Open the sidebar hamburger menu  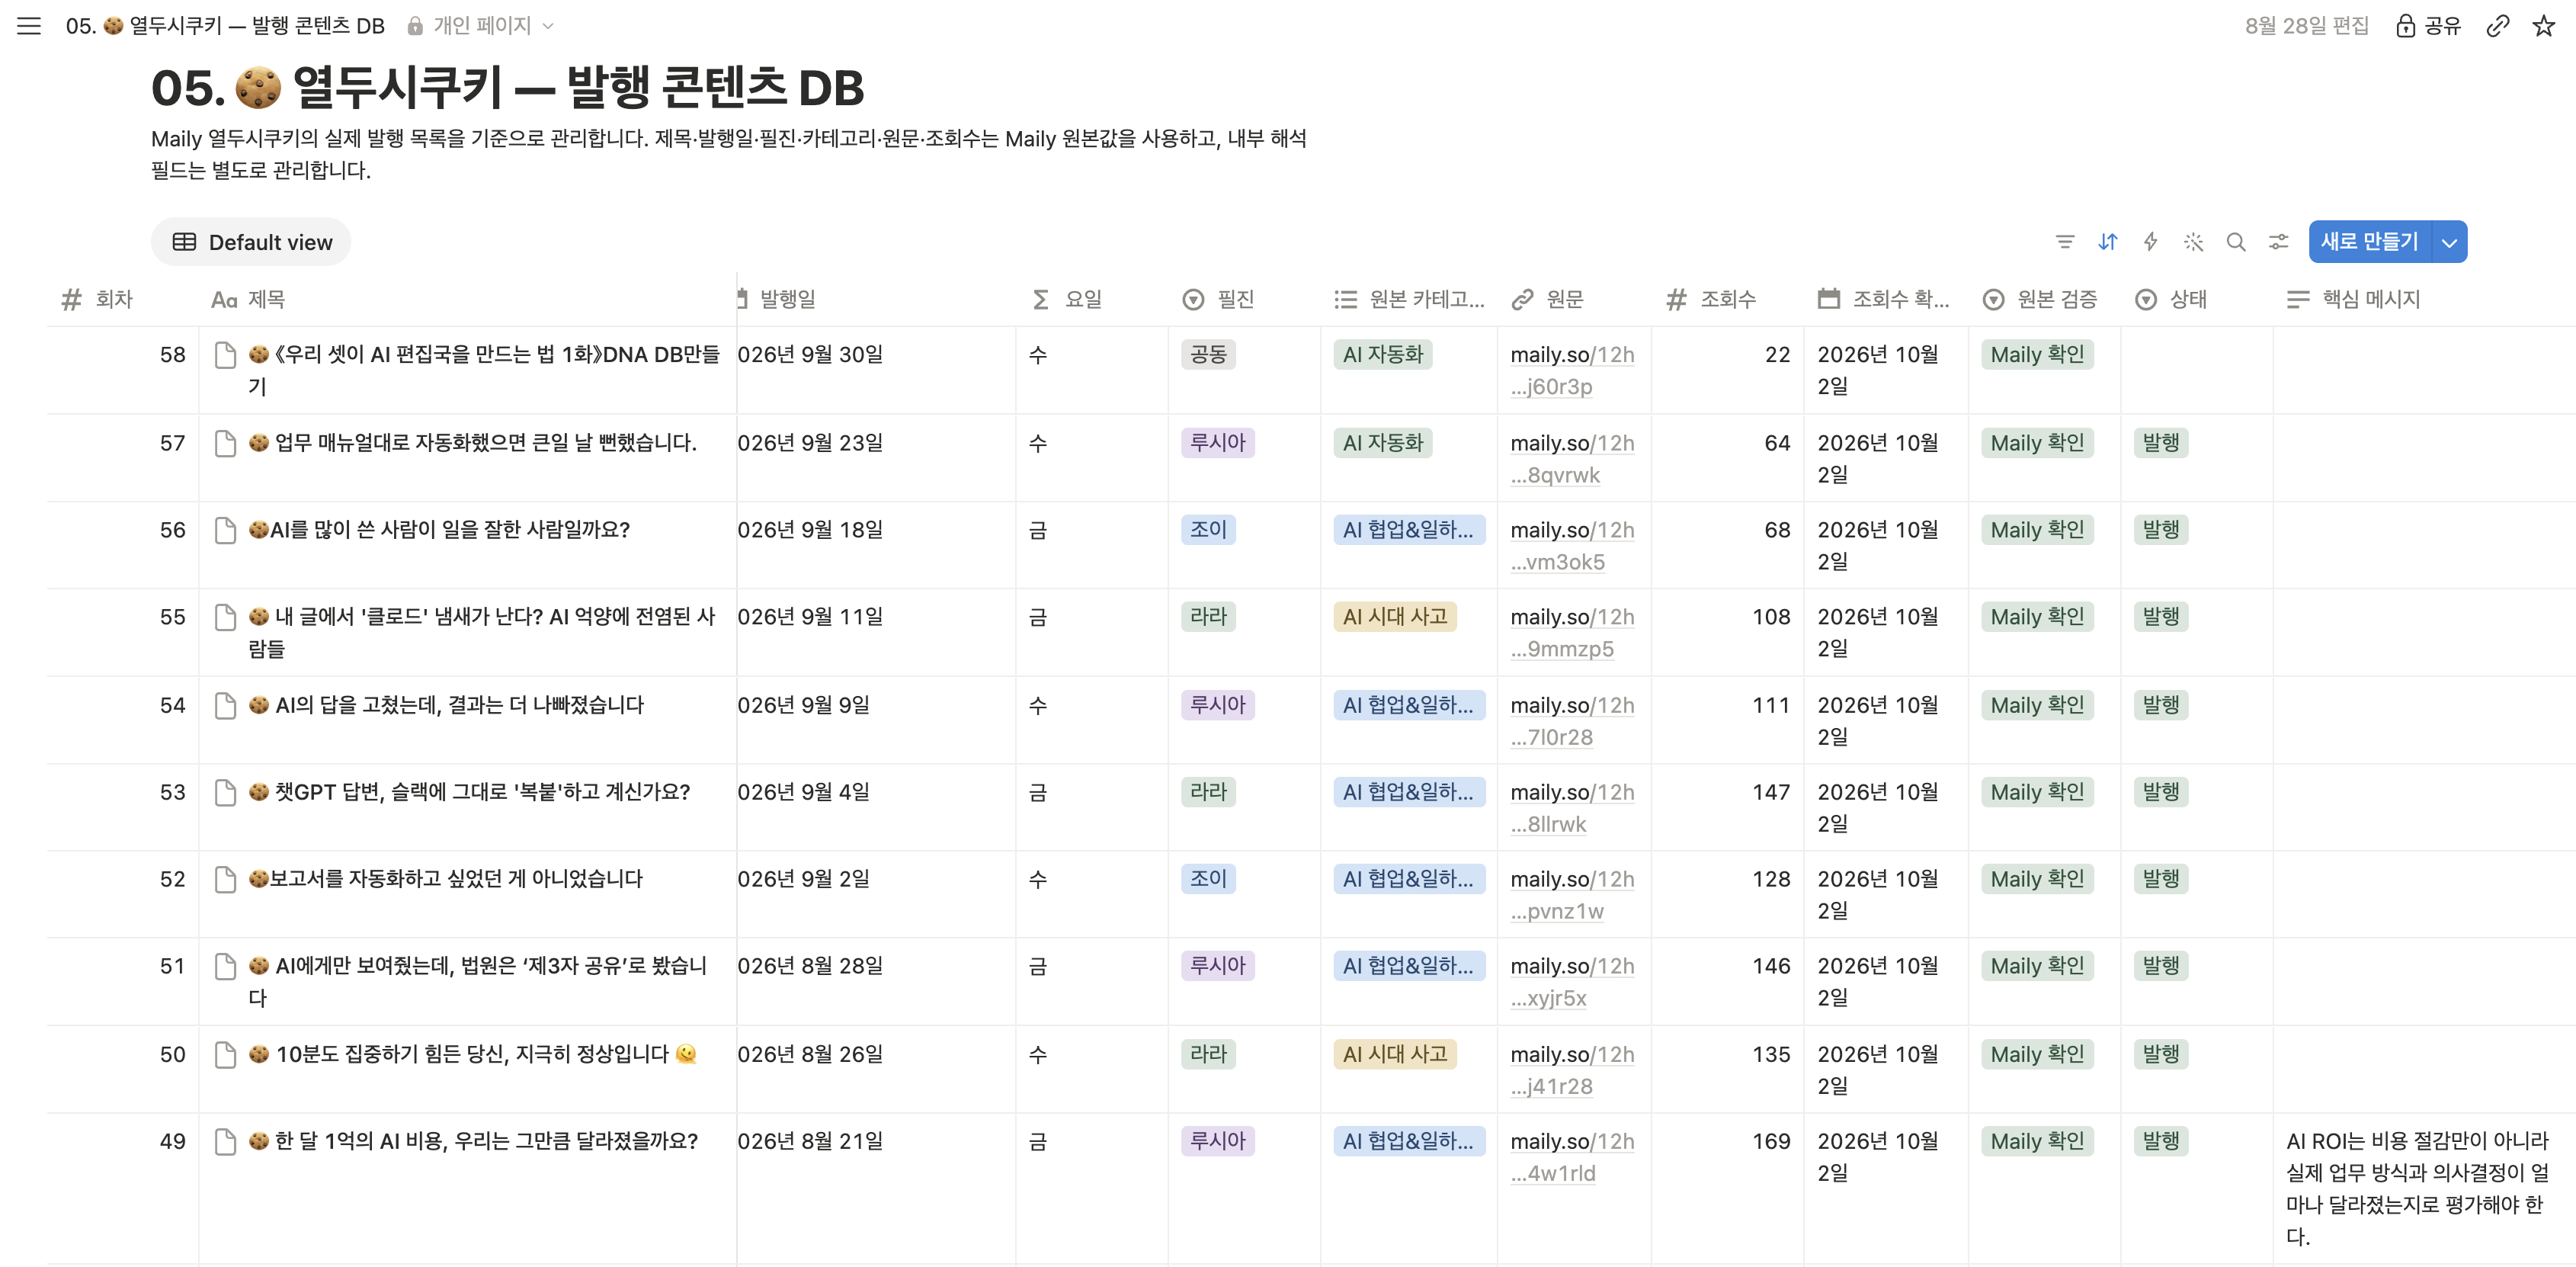(x=29, y=26)
